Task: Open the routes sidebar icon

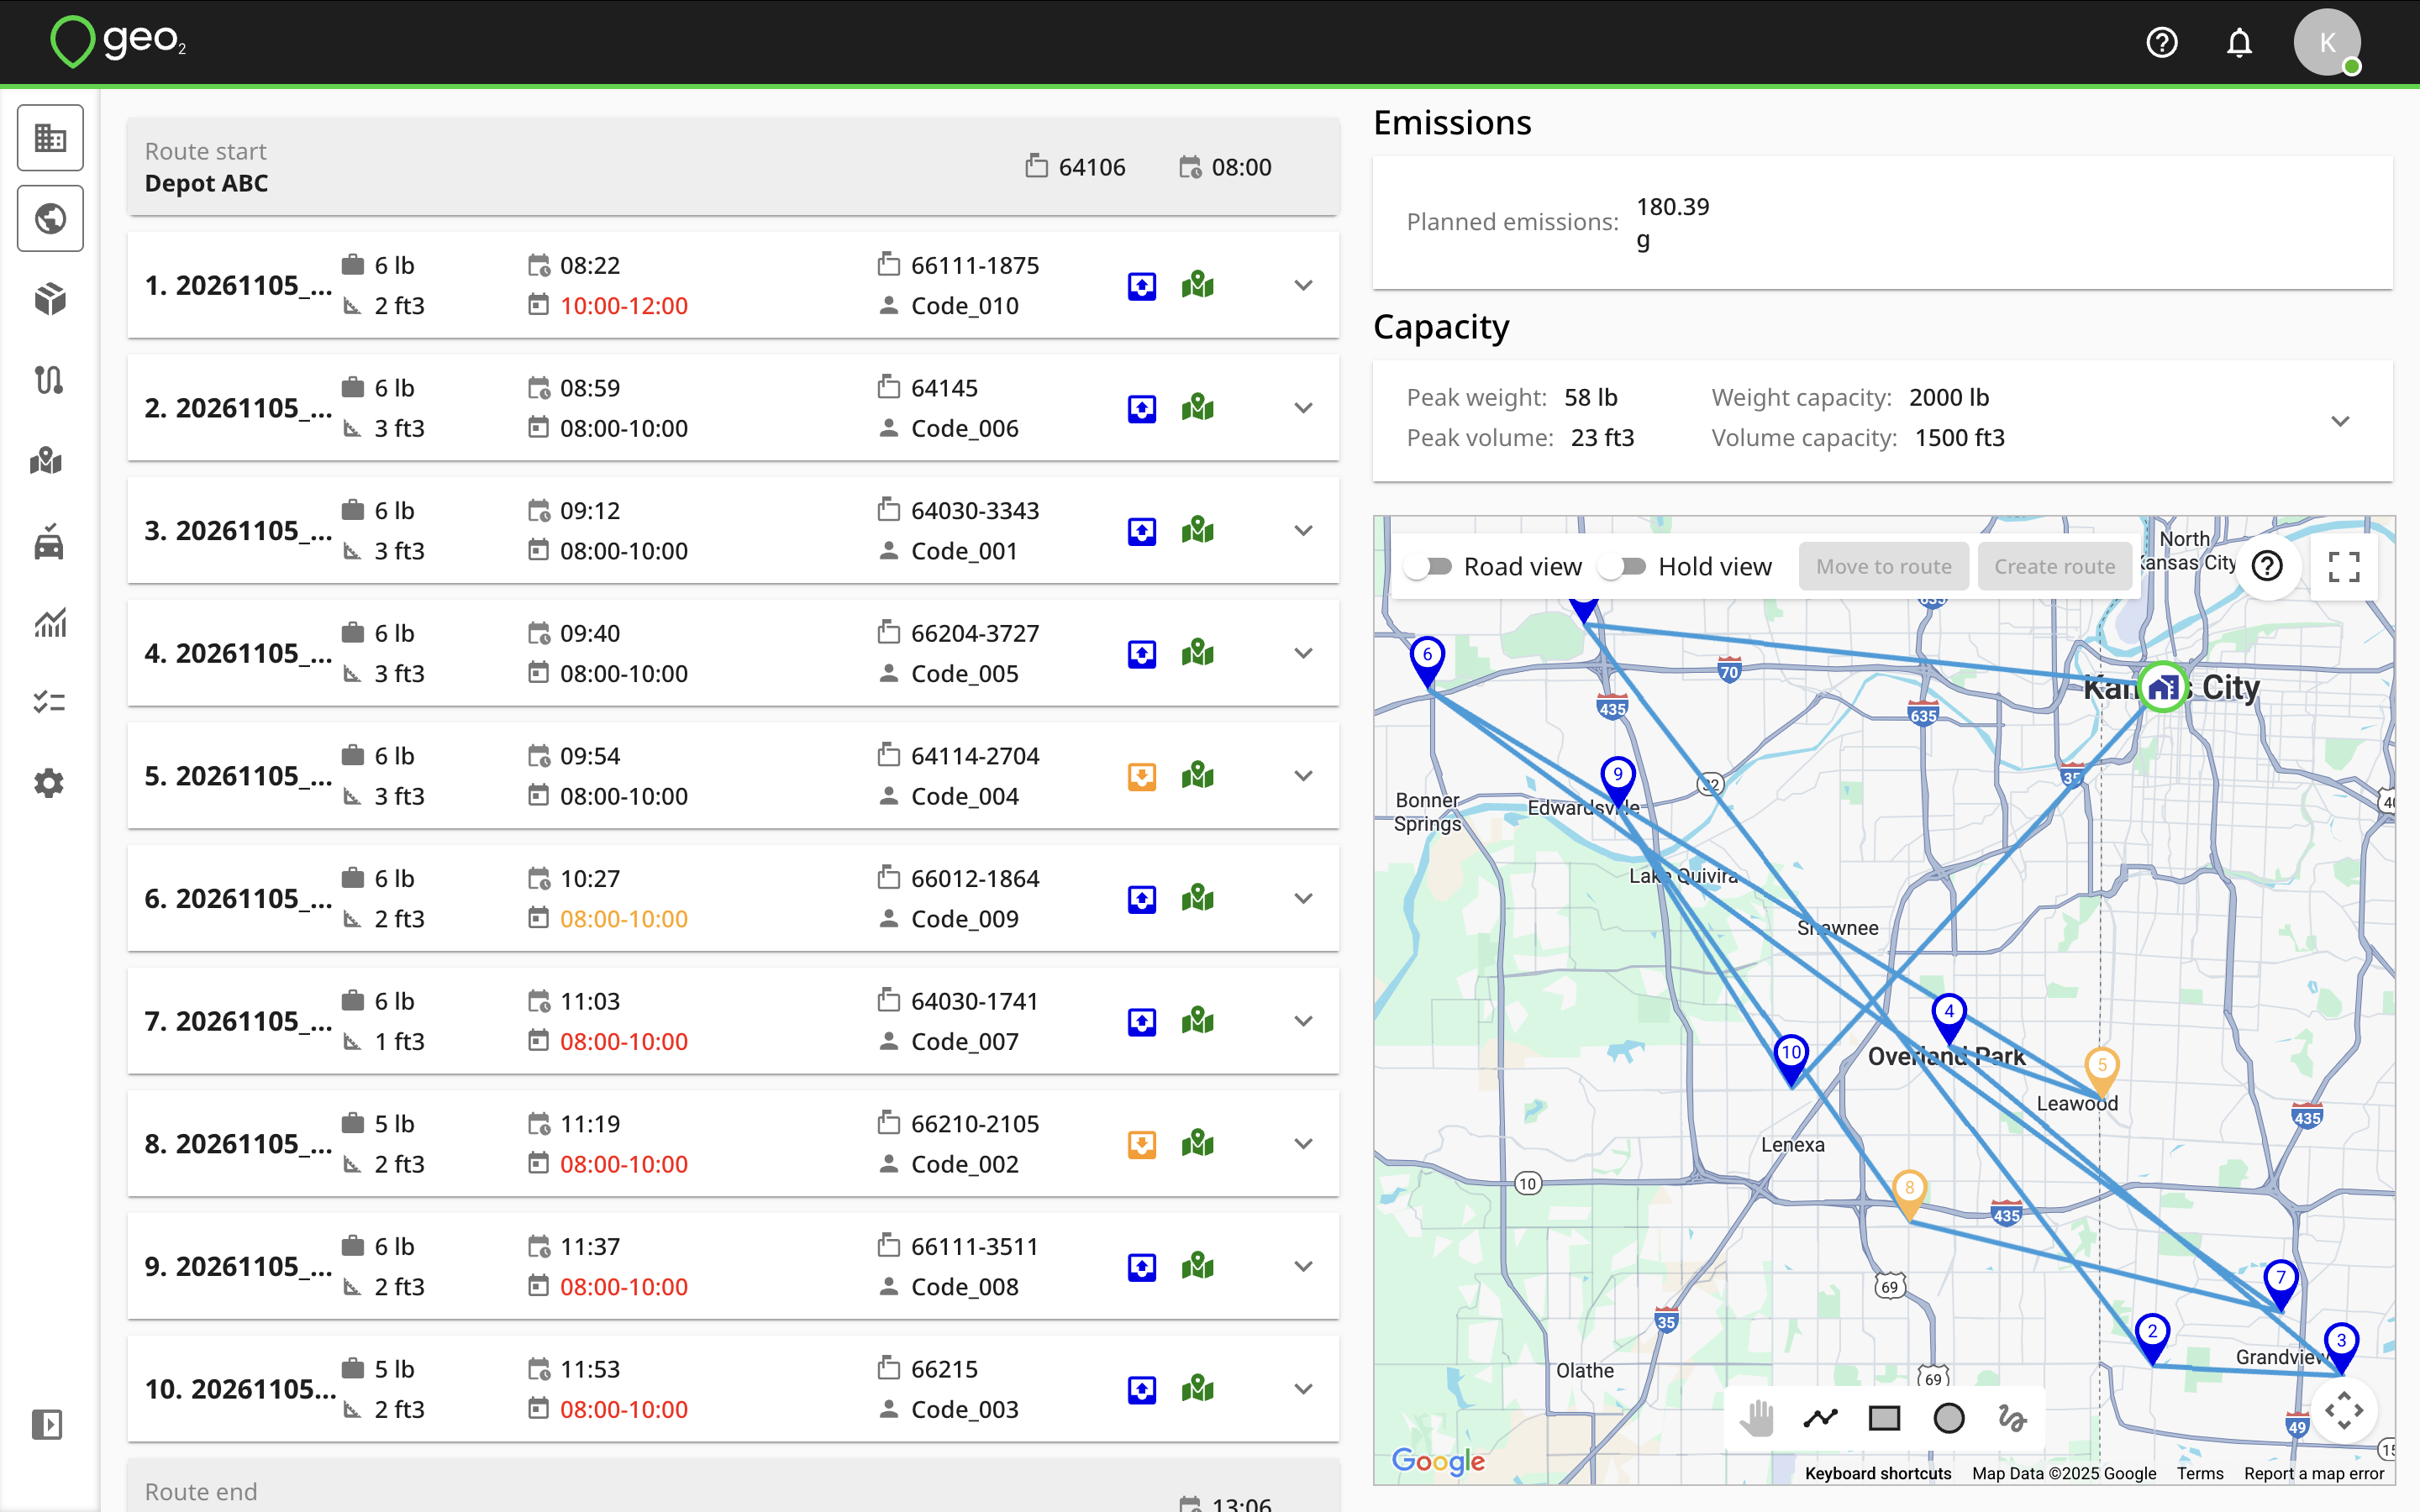Action: pos(50,380)
